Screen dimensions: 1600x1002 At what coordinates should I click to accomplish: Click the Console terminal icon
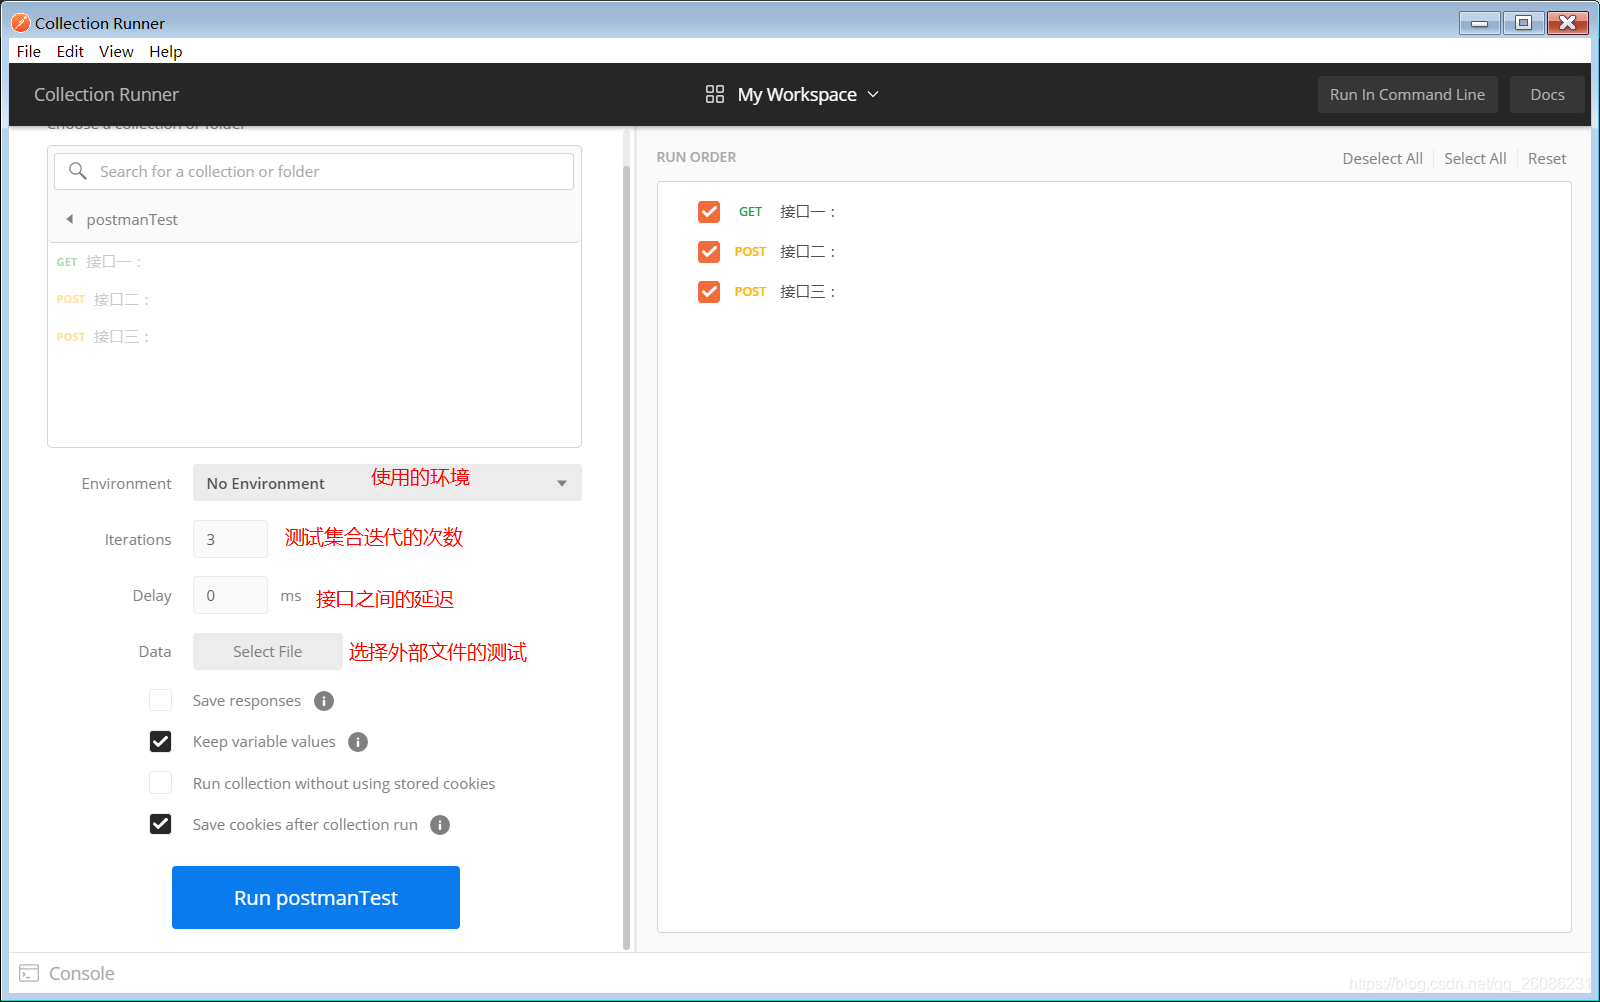(x=29, y=973)
